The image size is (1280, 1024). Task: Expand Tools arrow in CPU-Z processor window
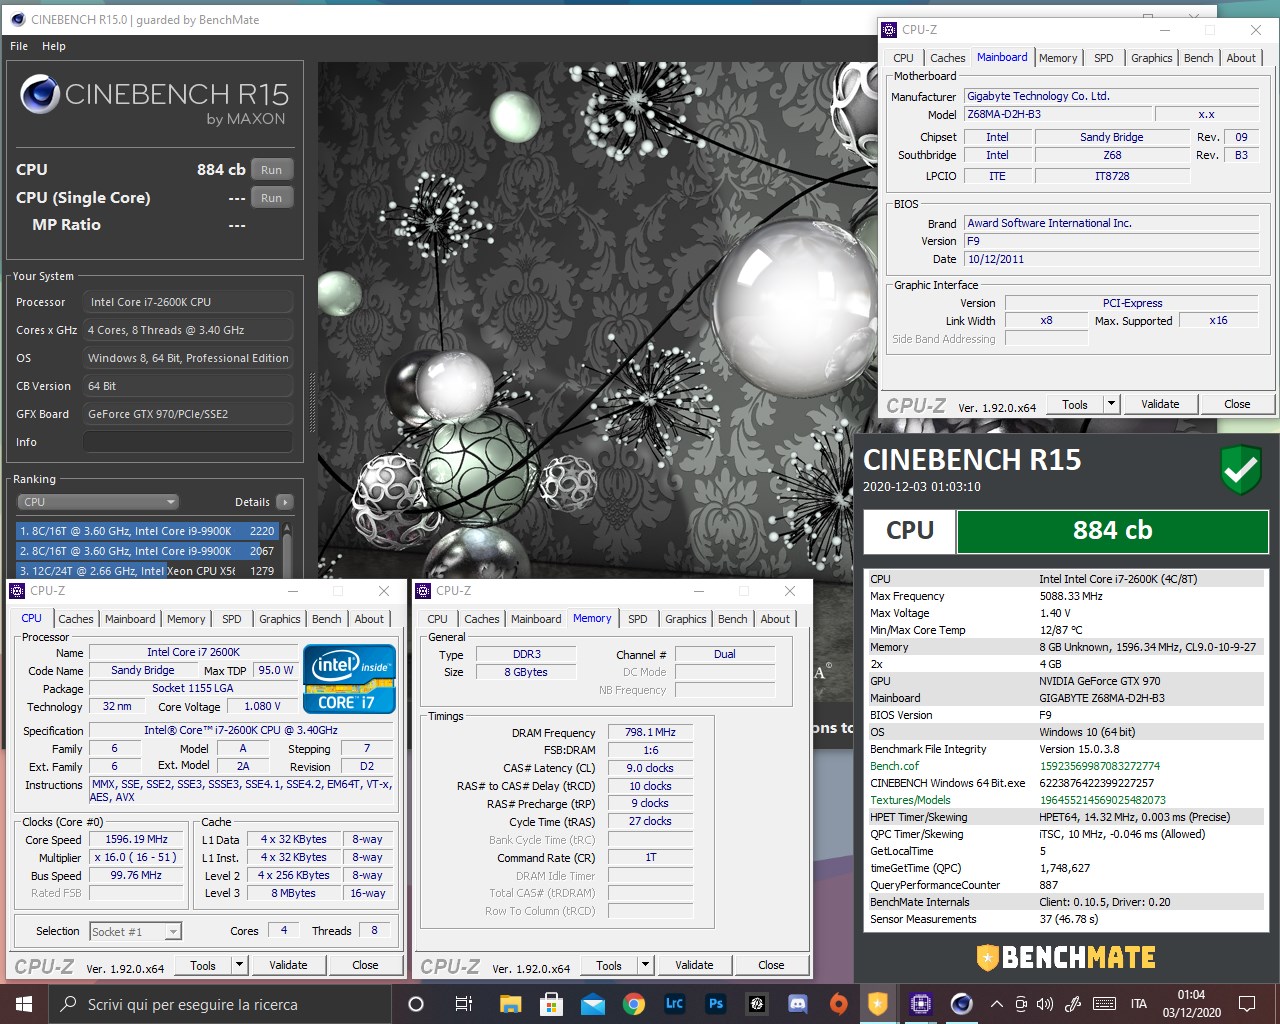(238, 965)
